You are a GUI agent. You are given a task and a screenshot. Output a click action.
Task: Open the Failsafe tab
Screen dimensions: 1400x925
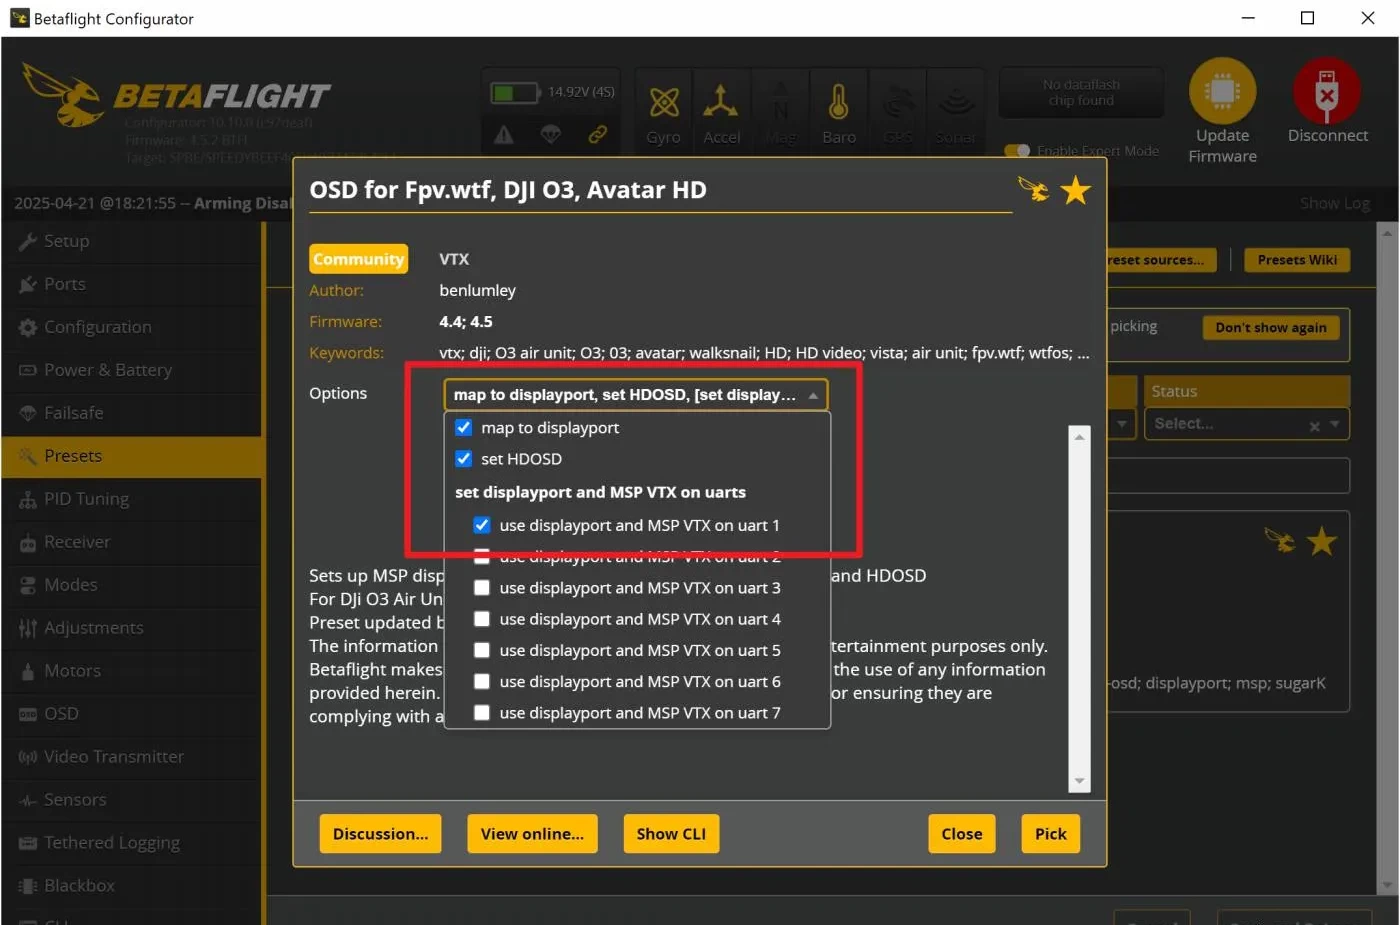pyautogui.click(x=131, y=413)
